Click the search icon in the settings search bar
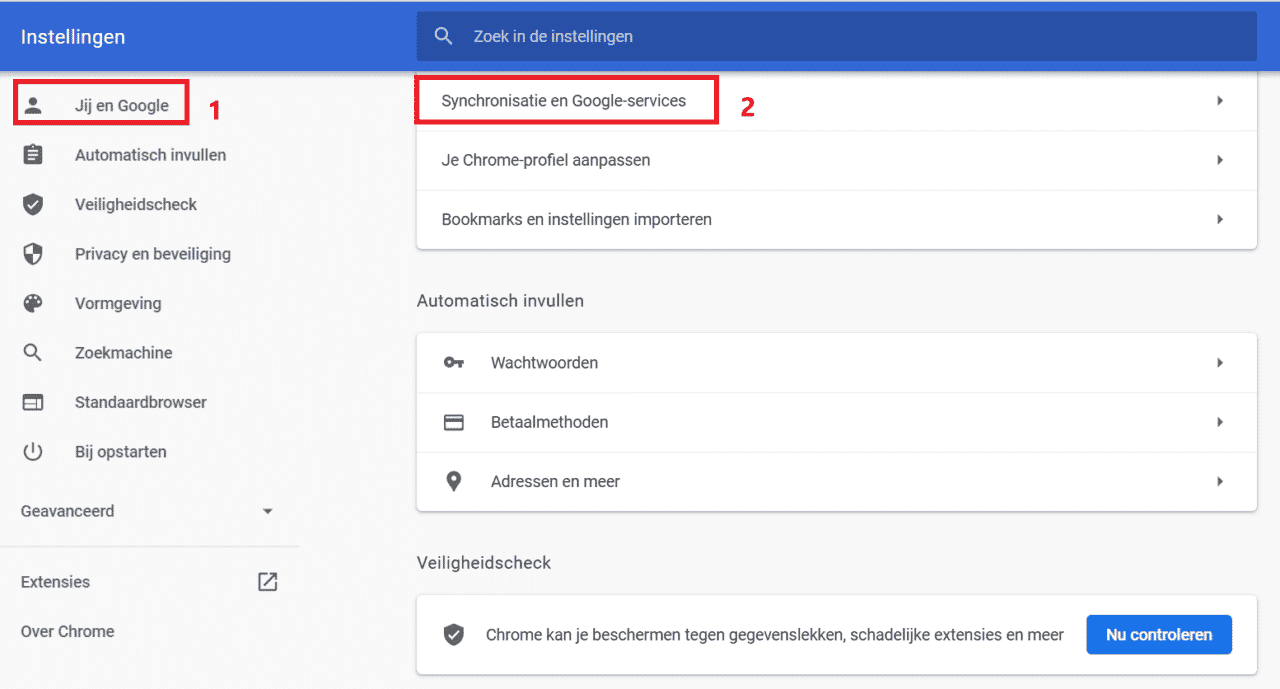Screen dimensions: 1280x689 (444, 36)
